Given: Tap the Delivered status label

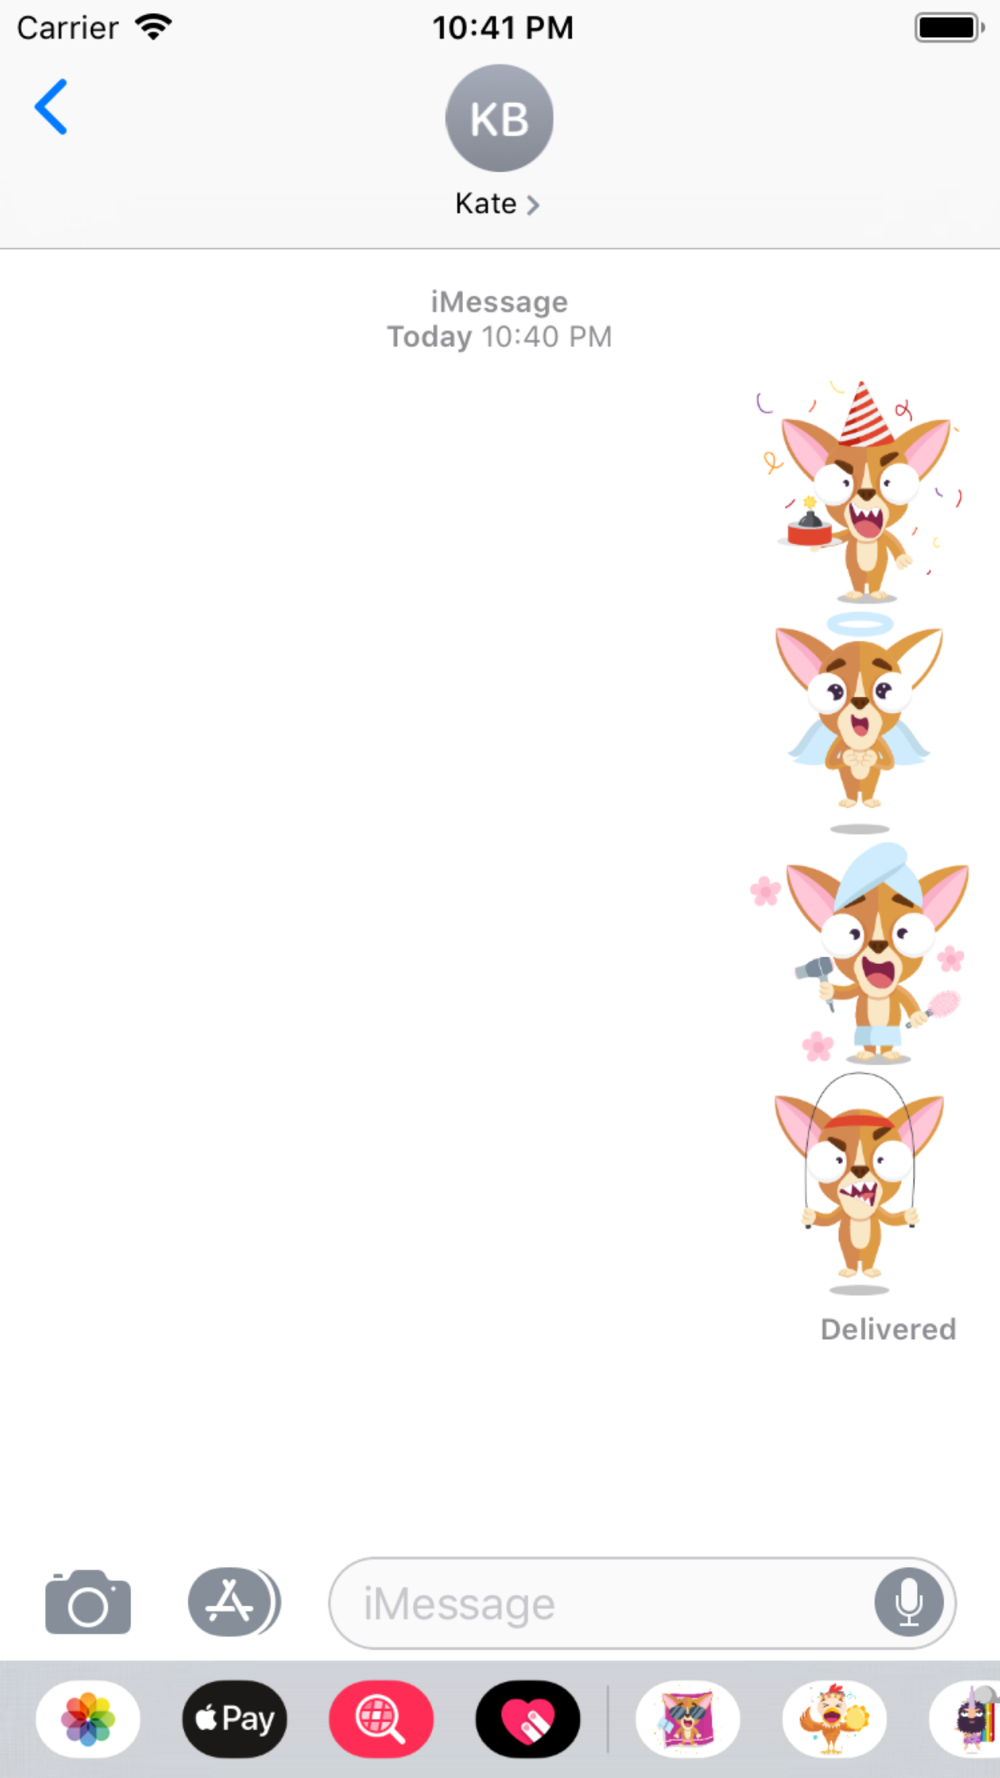Looking at the screenshot, I should (888, 1329).
